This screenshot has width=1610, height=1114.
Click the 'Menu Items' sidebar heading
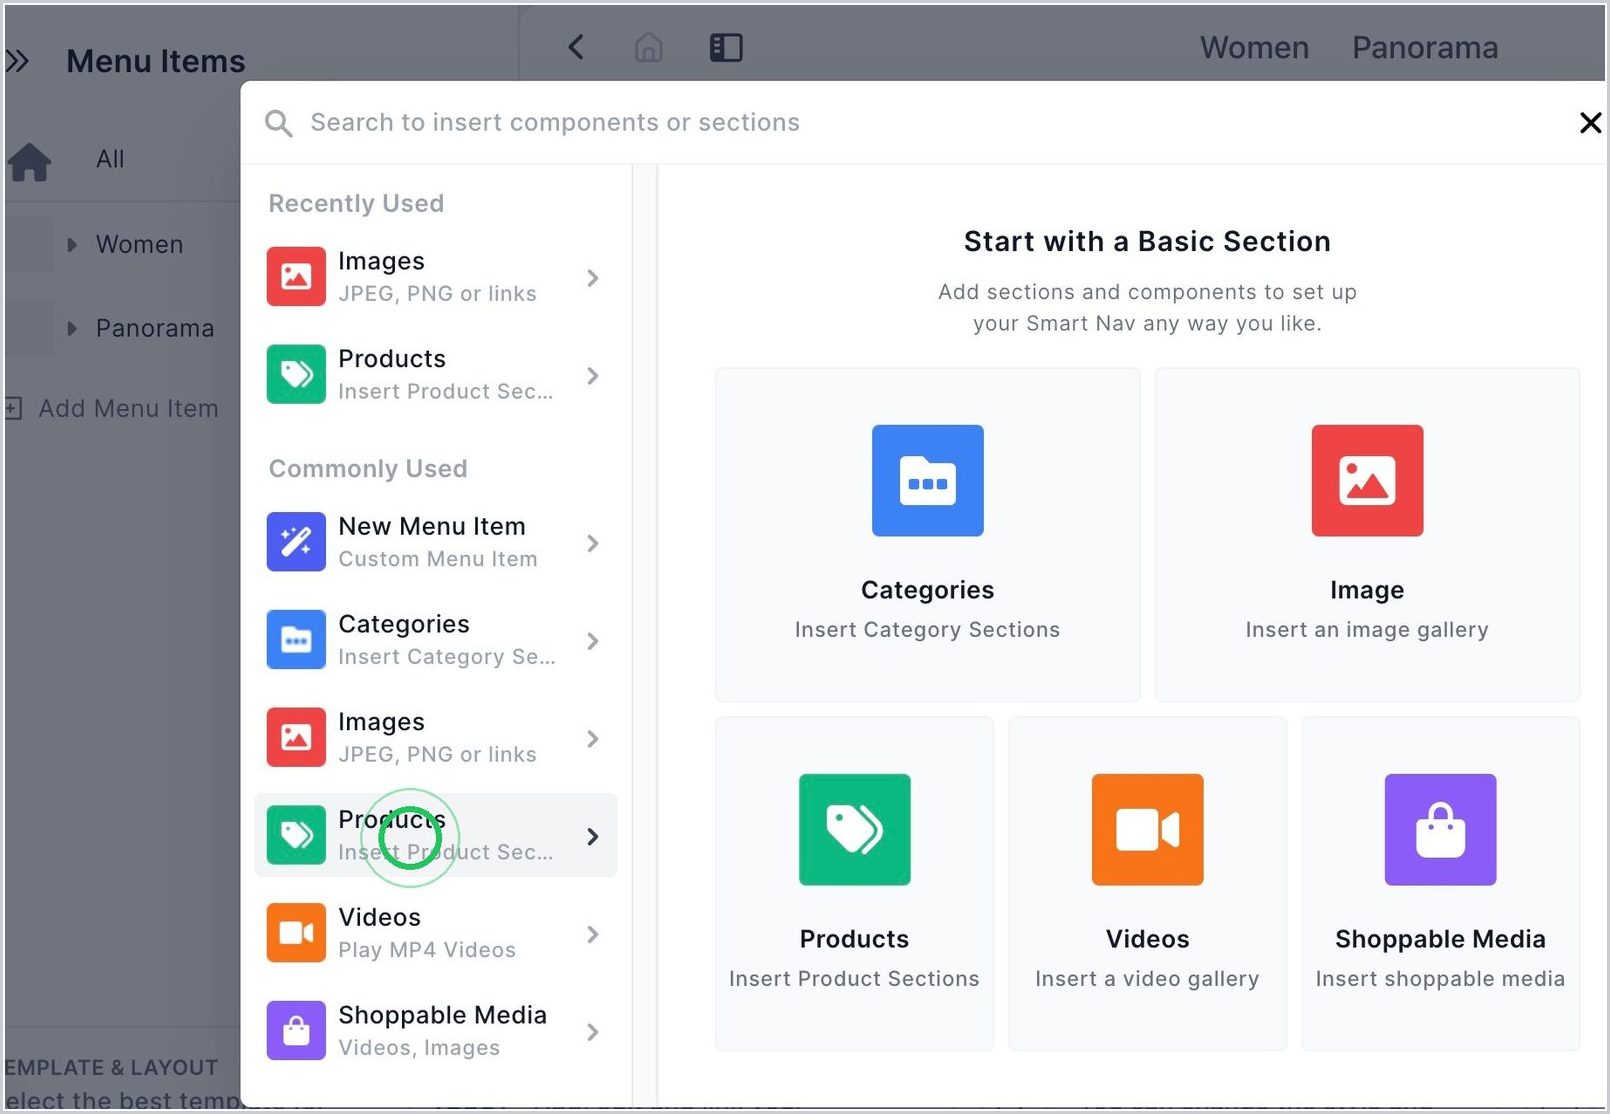[x=156, y=61]
